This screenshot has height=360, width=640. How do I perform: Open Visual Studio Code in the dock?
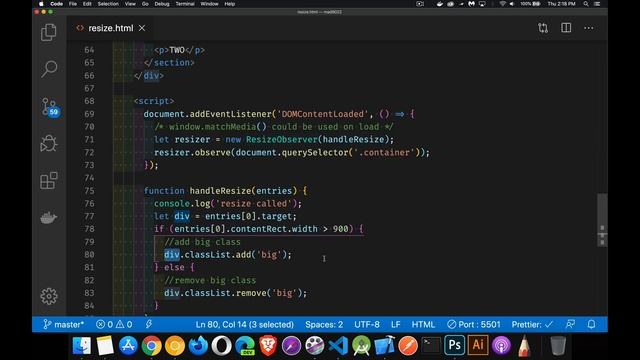pyautogui.click(x=338, y=346)
